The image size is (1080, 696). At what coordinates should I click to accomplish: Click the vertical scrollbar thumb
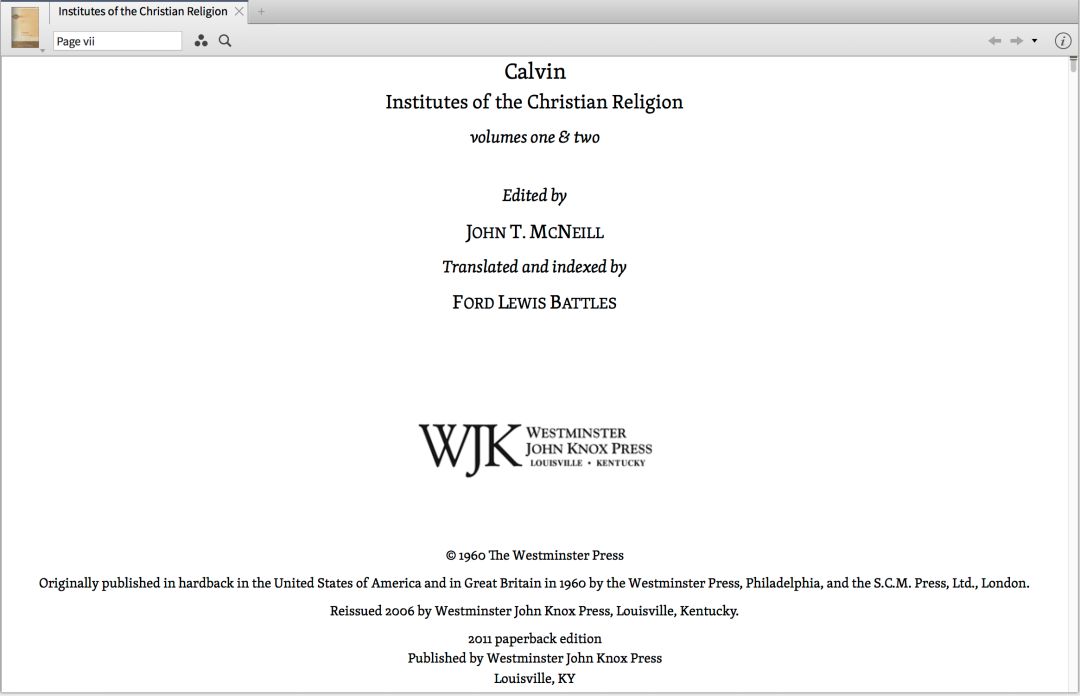(1073, 64)
